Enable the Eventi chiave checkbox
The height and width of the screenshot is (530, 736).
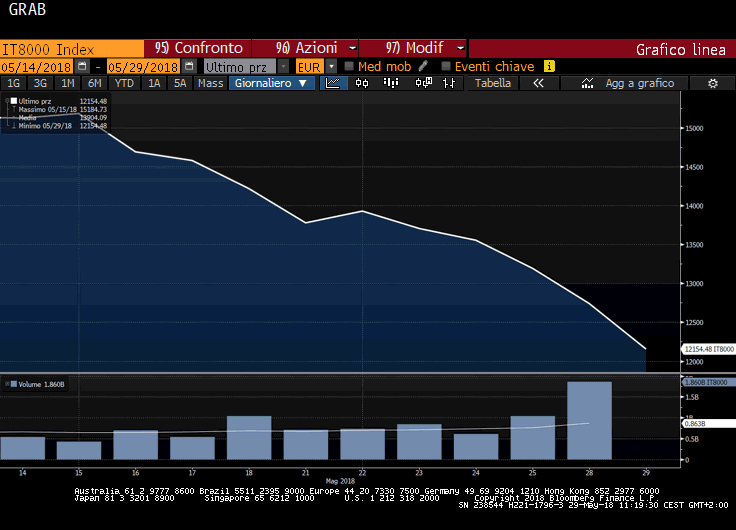coord(446,66)
